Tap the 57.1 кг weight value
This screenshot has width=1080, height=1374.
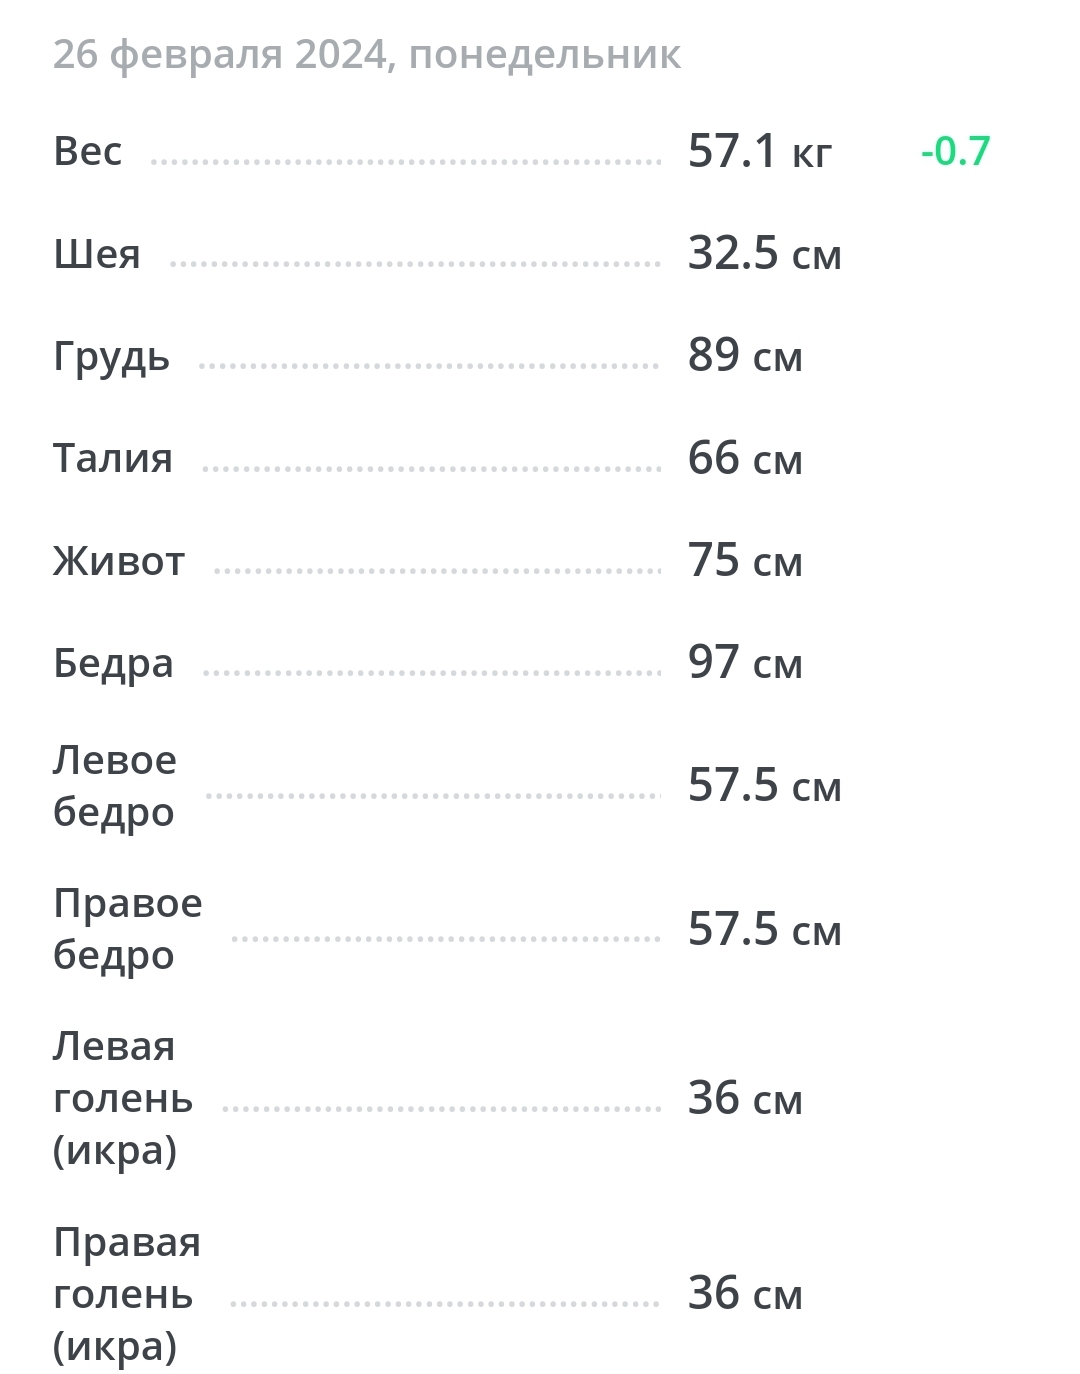(760, 152)
